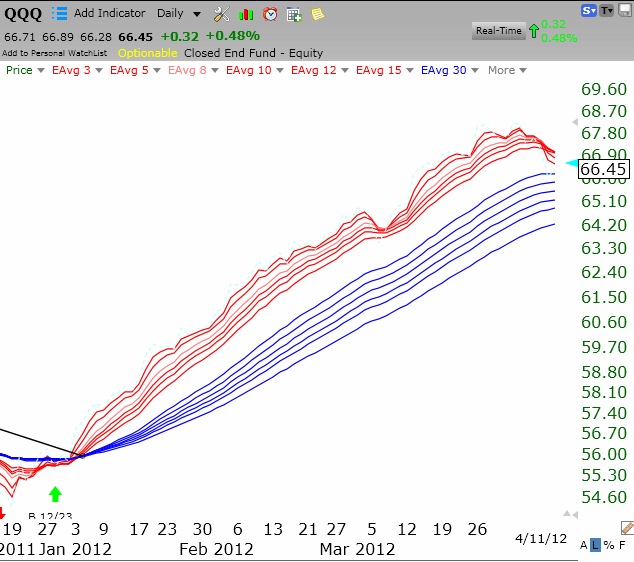
Task: Select logarithmic scale L
Action: (595, 545)
